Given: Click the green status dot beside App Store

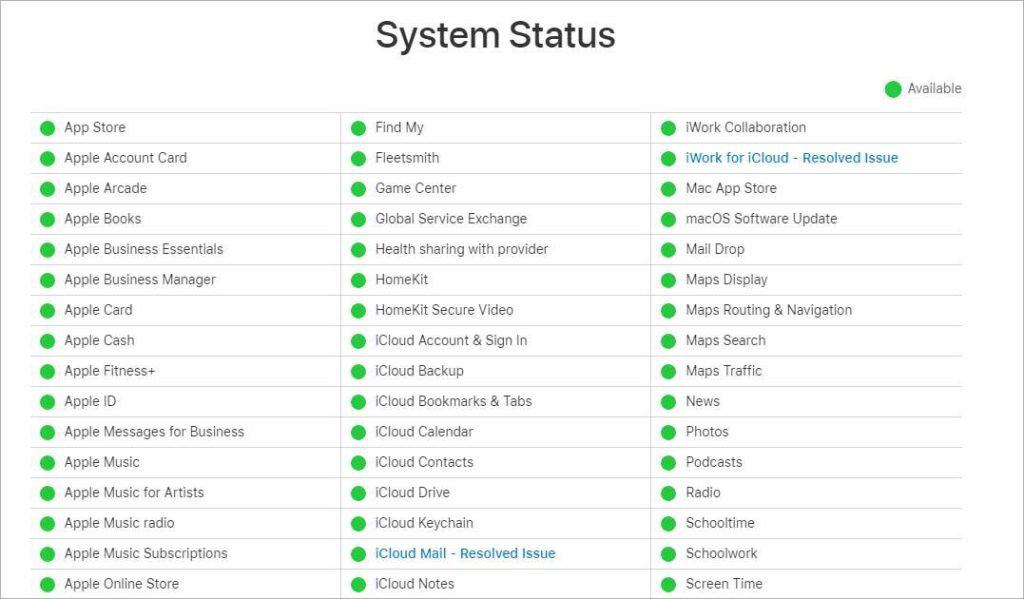Looking at the screenshot, I should 45,127.
